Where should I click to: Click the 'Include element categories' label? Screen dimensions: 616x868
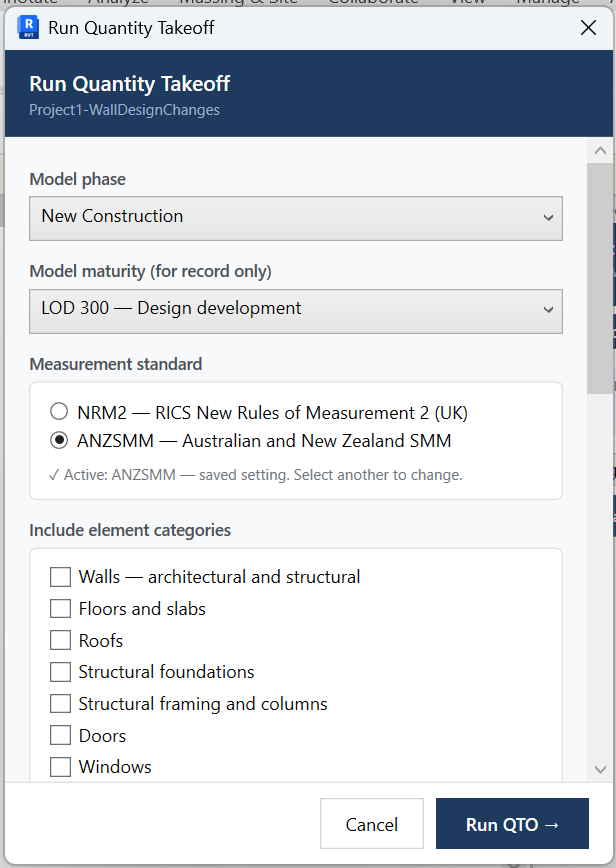[130, 530]
